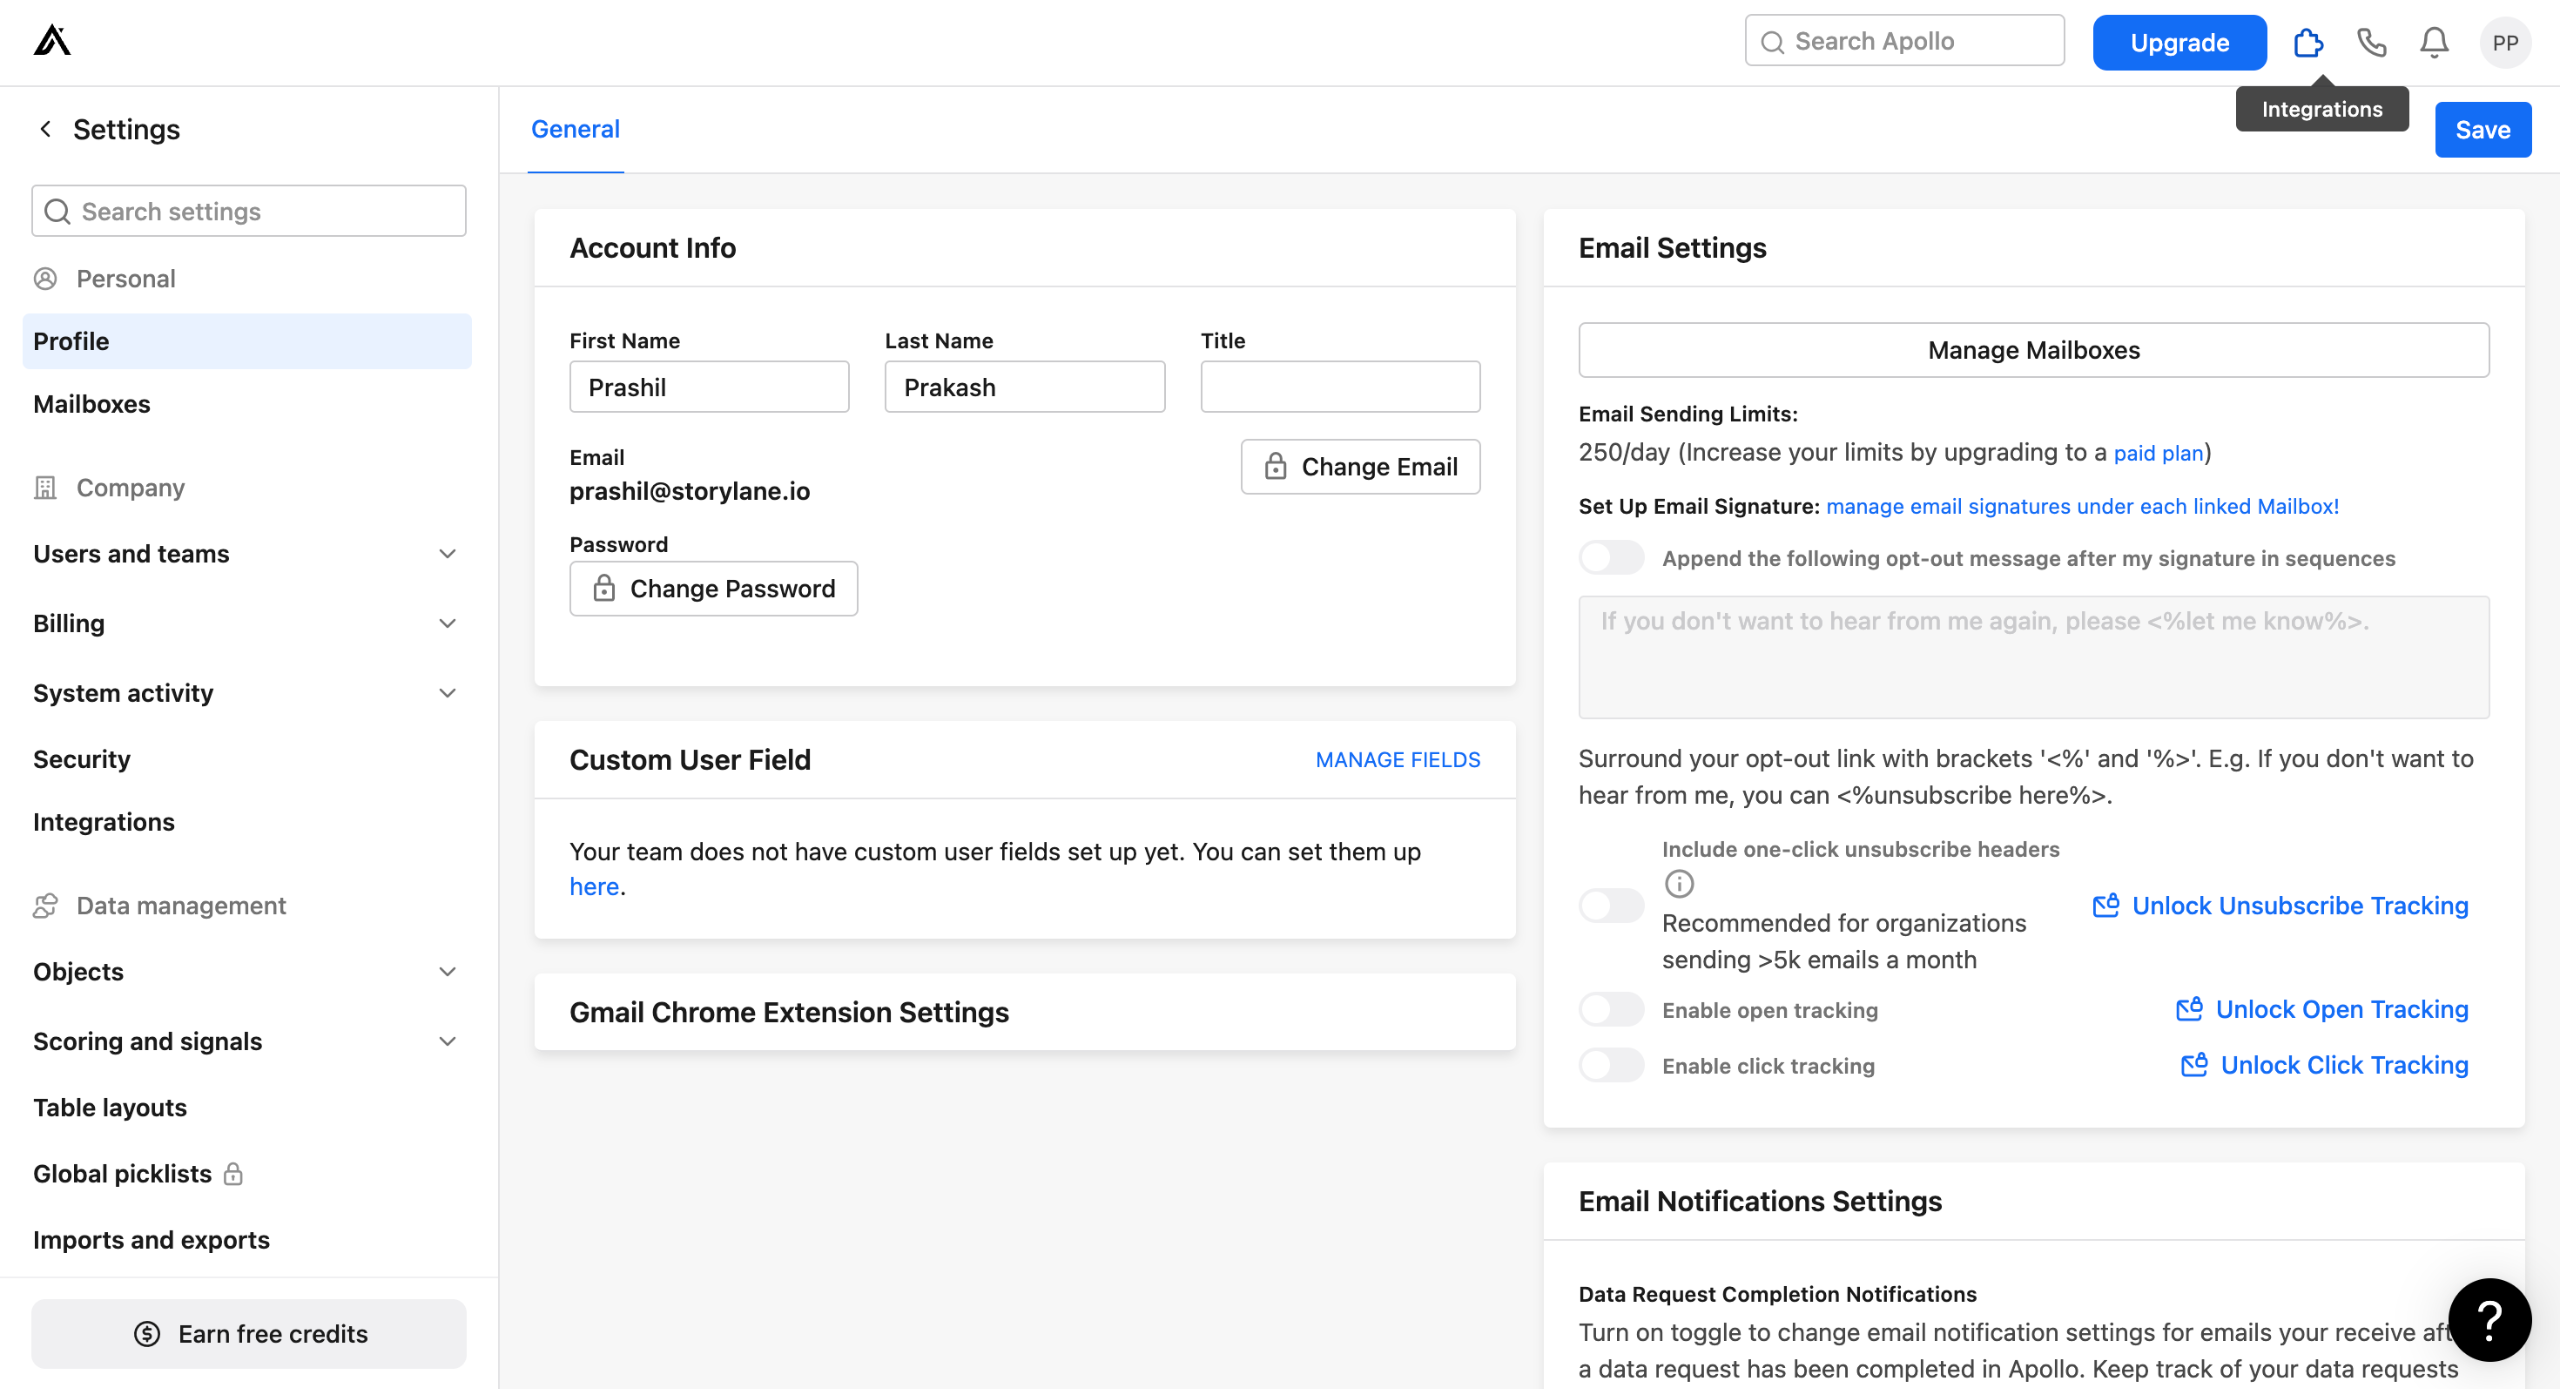Click the Data management icon
The image size is (2560, 1389).
[45, 905]
